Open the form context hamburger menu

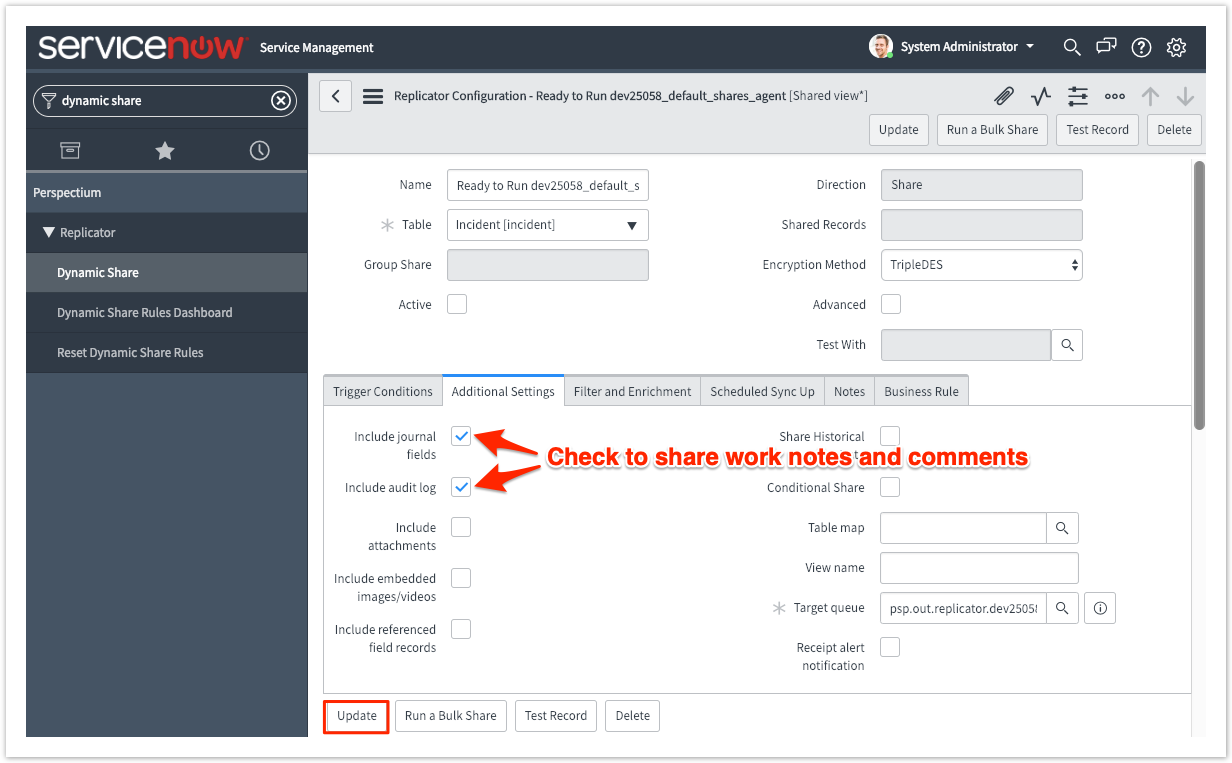(373, 97)
